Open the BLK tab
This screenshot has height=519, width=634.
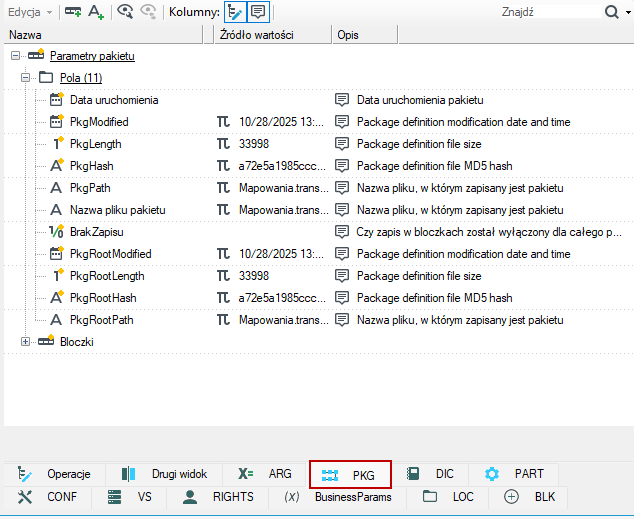point(528,497)
